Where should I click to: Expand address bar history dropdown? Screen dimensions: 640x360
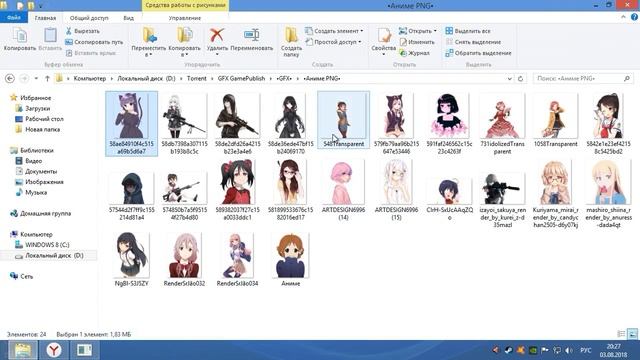pyautogui.click(x=509, y=78)
